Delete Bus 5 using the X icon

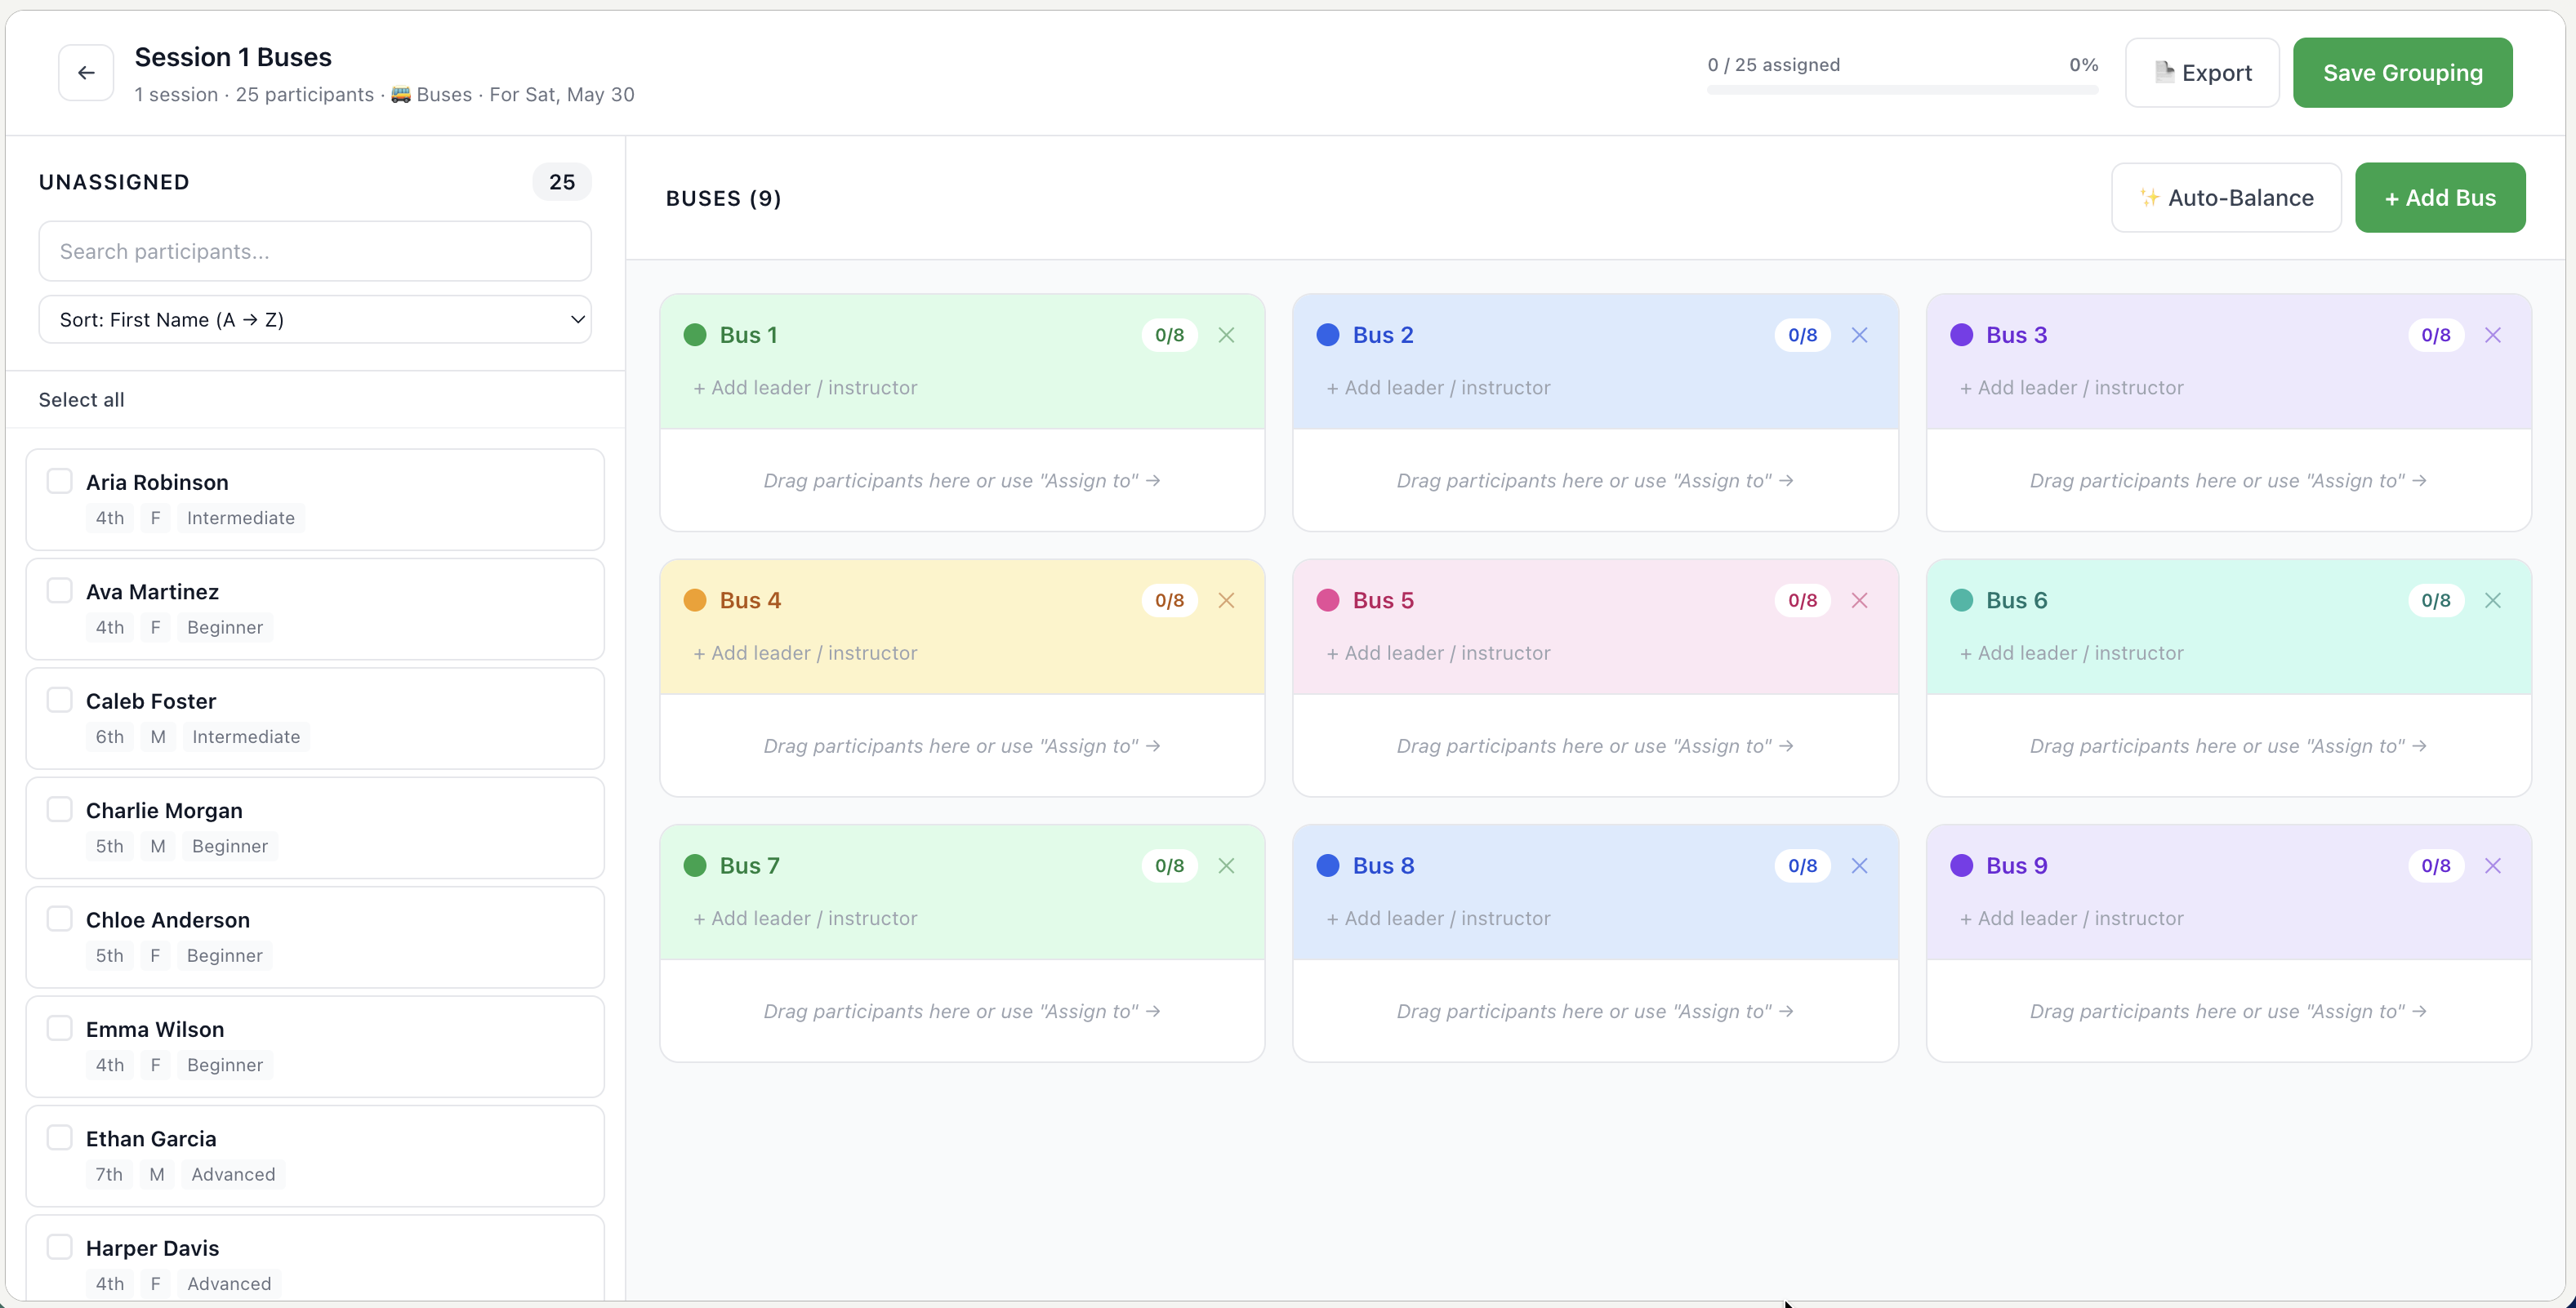1859,600
